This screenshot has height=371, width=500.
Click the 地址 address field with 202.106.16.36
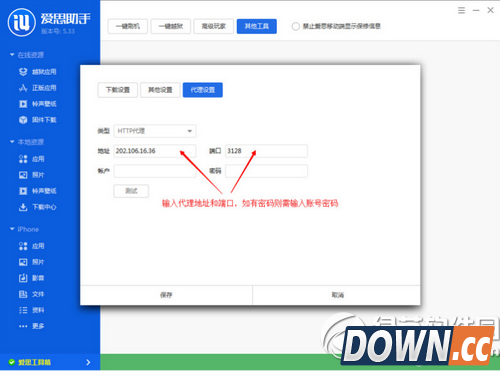[x=155, y=151]
